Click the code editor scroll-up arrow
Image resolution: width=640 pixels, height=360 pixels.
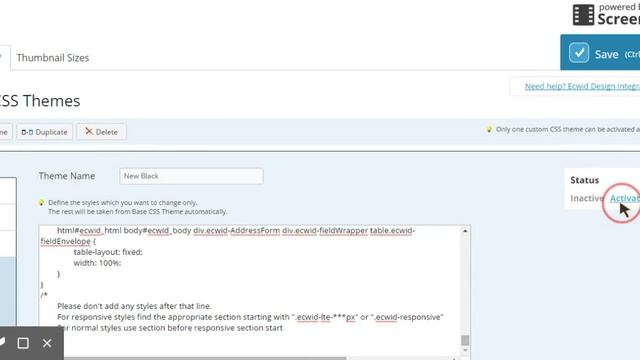point(465,231)
